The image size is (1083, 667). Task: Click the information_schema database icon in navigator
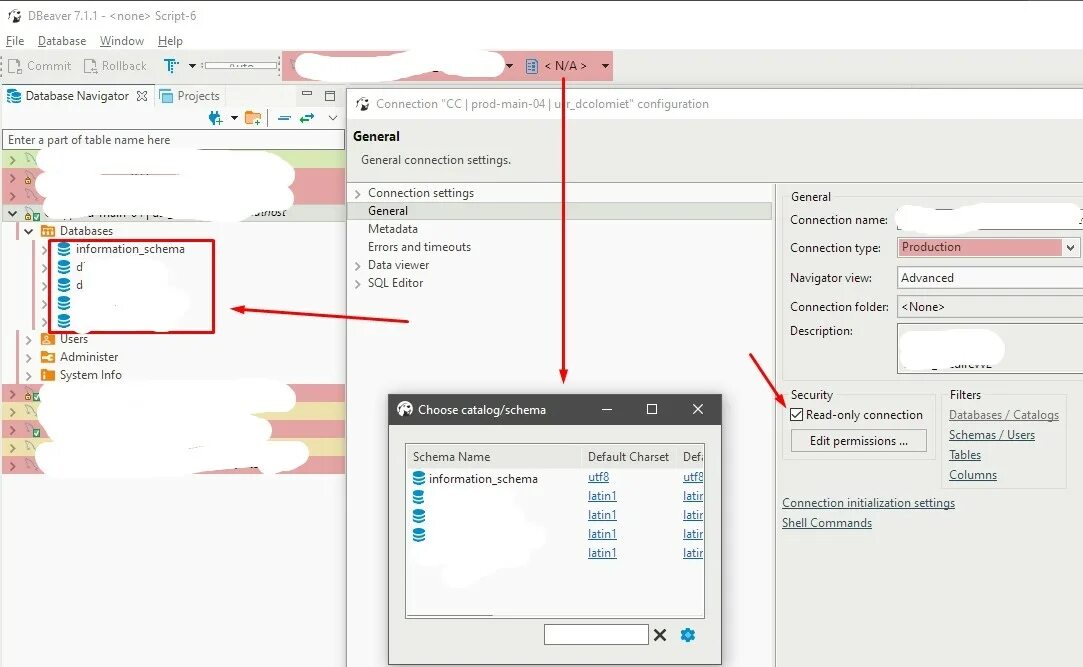pyautogui.click(x=64, y=249)
